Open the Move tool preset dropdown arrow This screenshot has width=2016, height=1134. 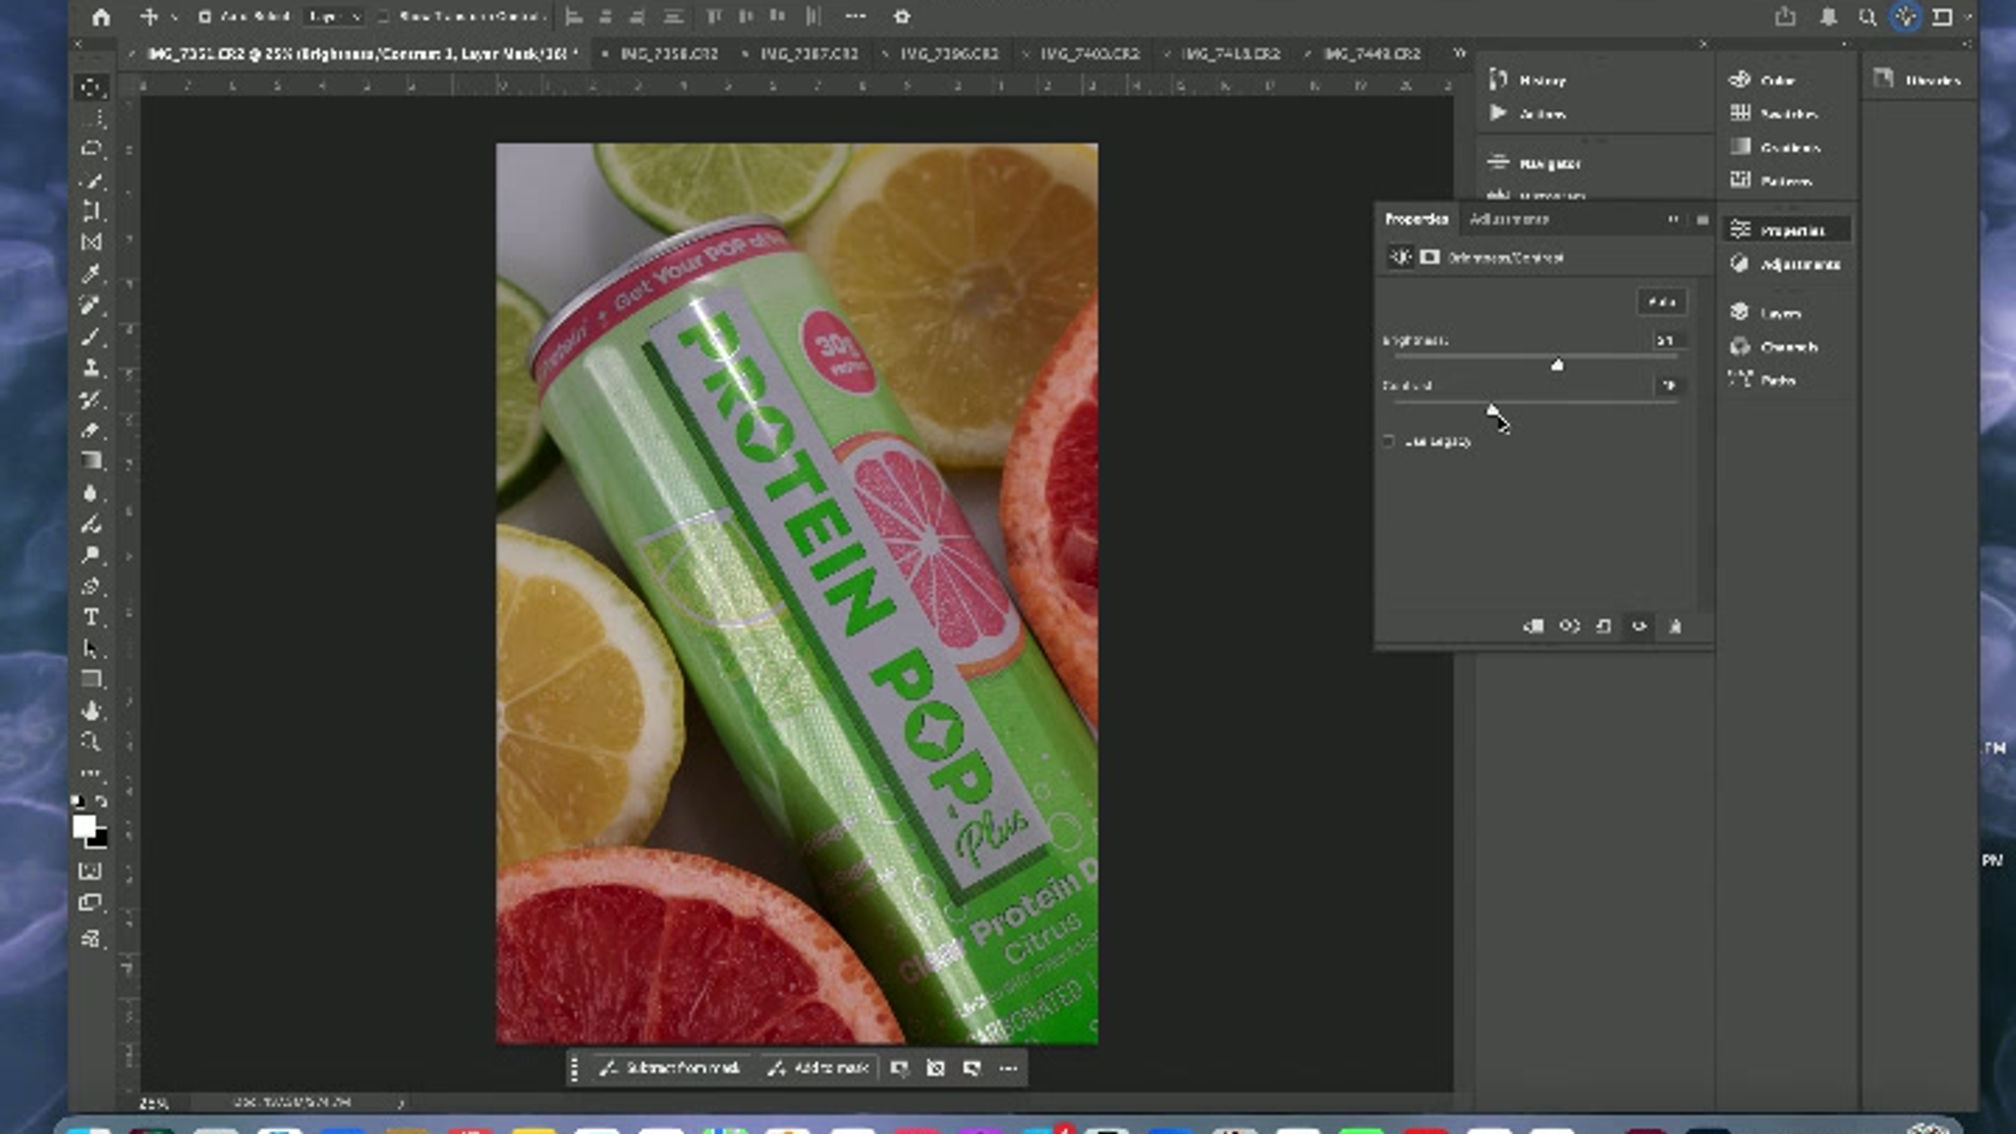click(175, 17)
